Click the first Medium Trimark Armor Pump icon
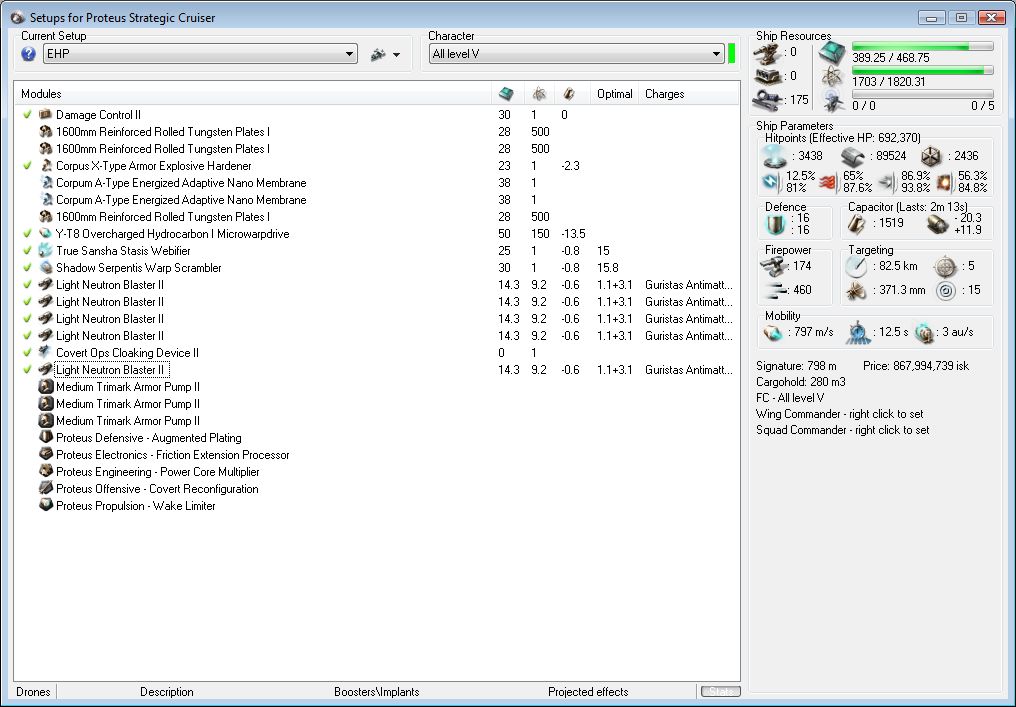The height and width of the screenshot is (707, 1016). pos(45,387)
